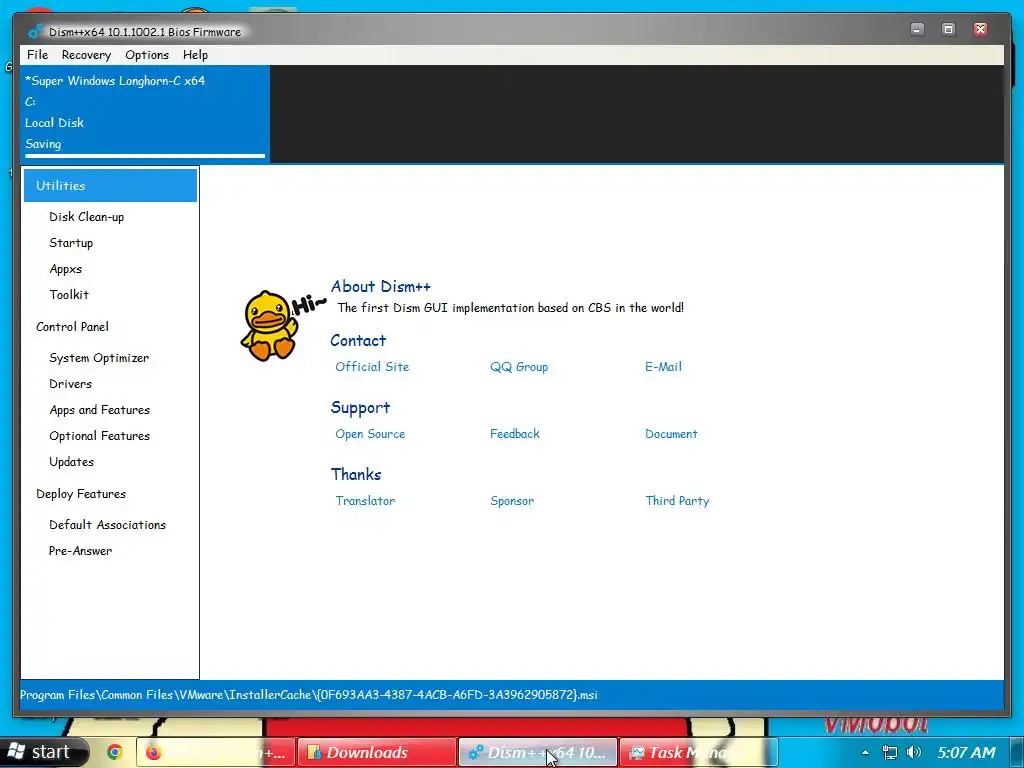The width and height of the screenshot is (1024, 768).
Task: Select the Deploy Features section header
Action: [81, 494]
